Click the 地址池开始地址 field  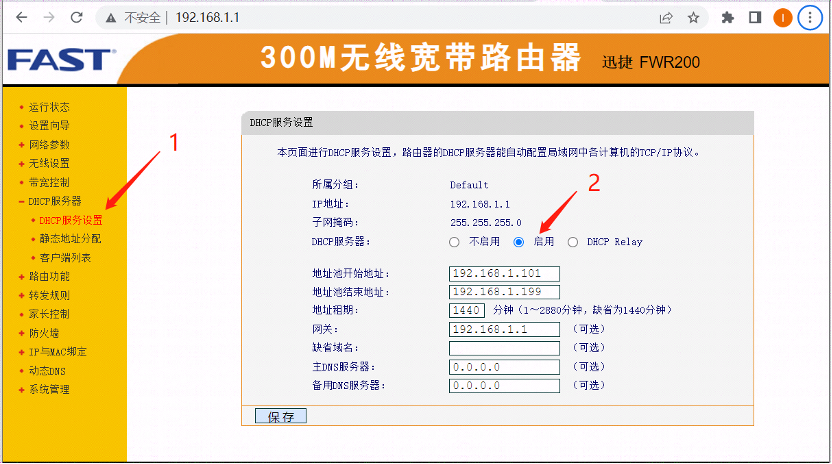click(504, 273)
